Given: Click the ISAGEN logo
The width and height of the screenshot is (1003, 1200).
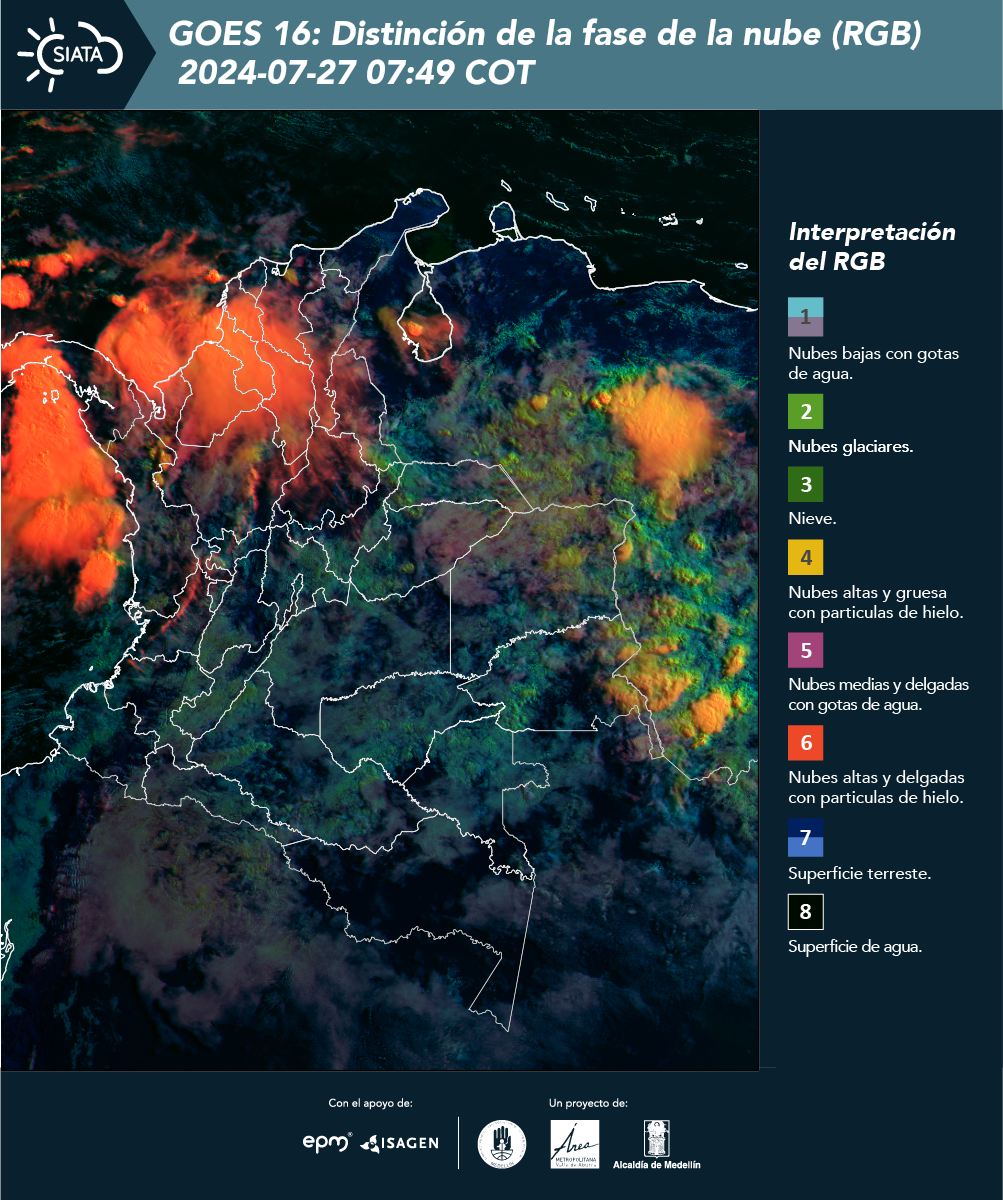Looking at the screenshot, I should click(399, 1142).
